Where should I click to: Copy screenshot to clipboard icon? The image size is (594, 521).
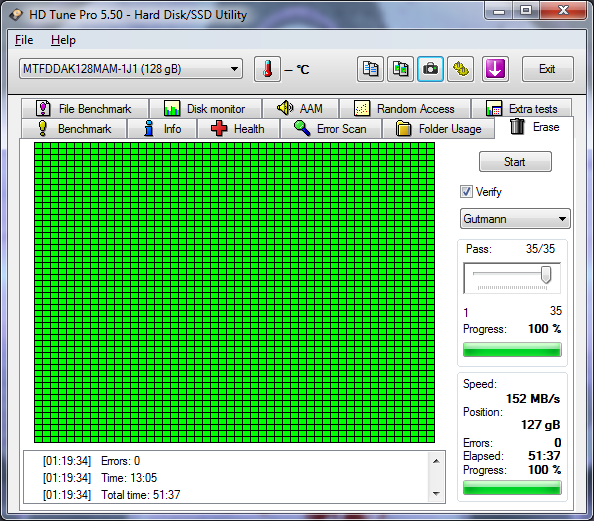tap(400, 69)
